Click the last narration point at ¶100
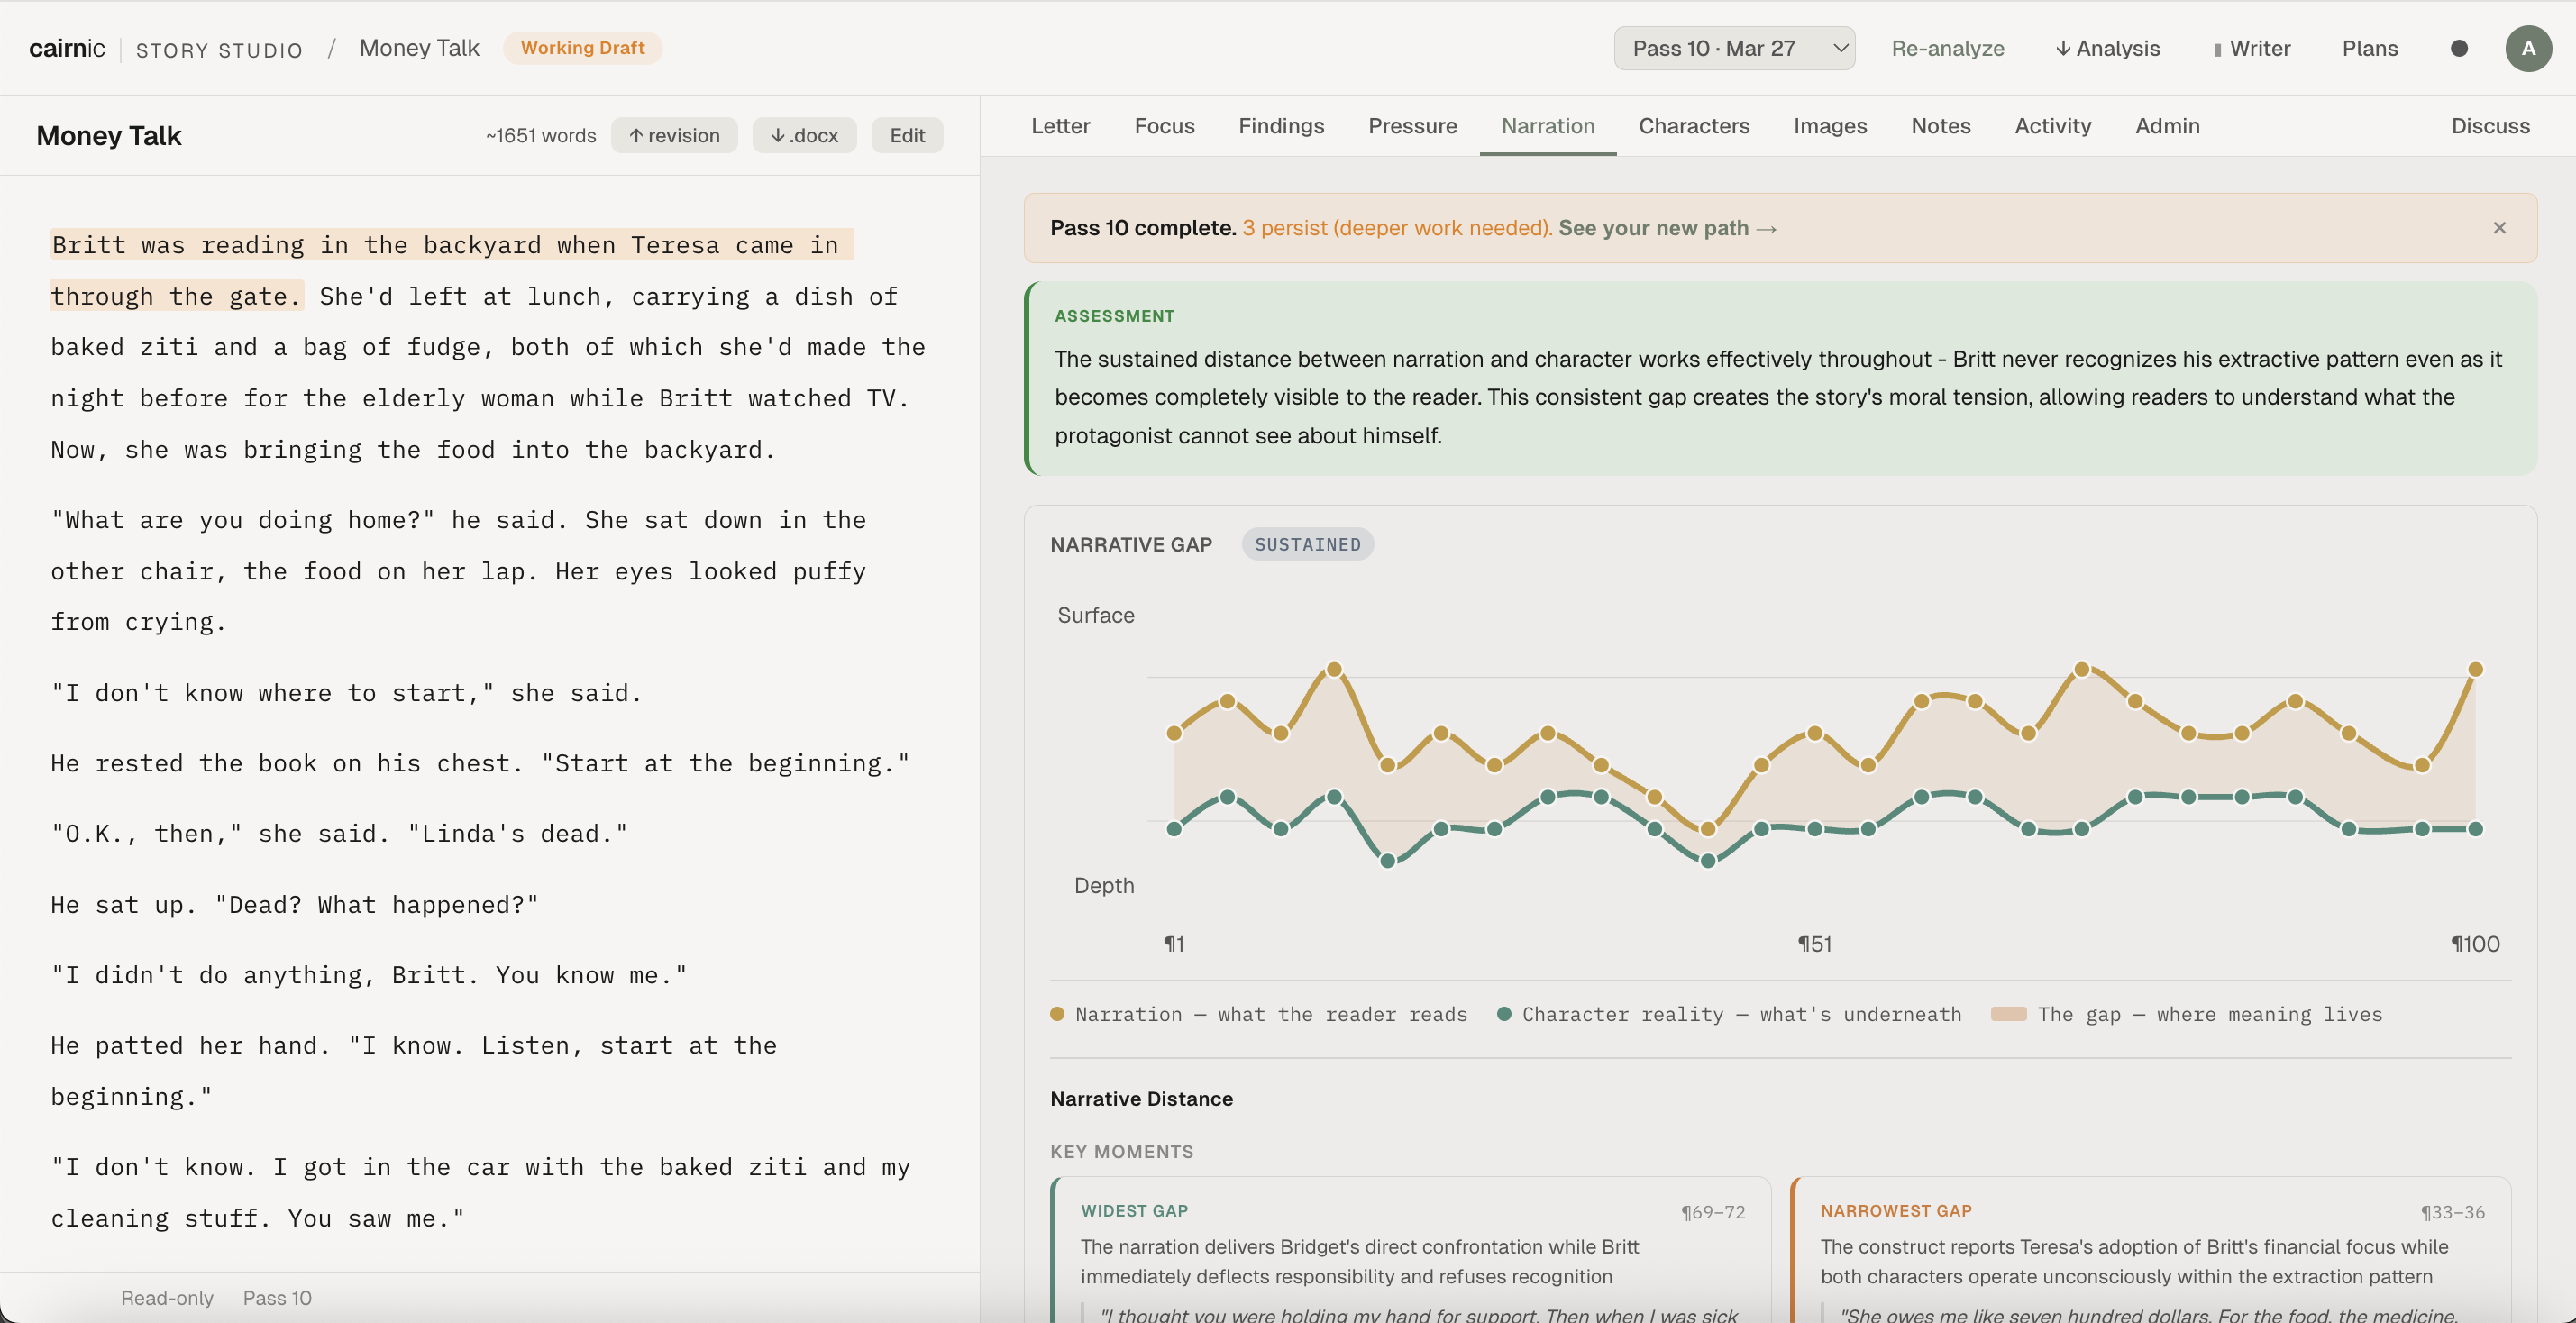 [2475, 669]
